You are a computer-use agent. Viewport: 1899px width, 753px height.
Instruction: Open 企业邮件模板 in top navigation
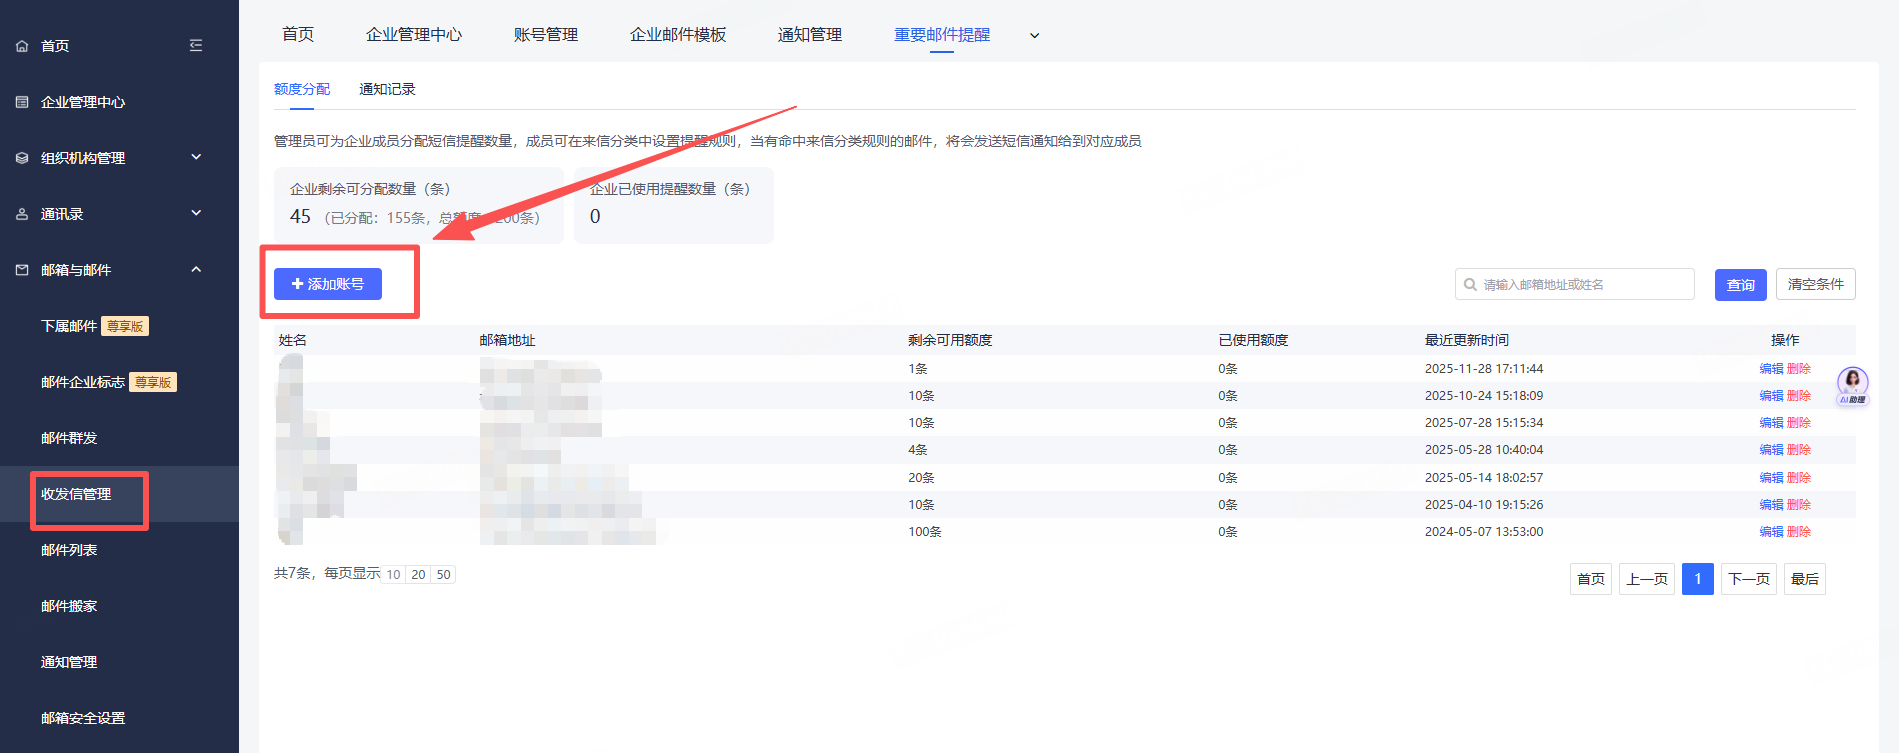pyautogui.click(x=678, y=35)
